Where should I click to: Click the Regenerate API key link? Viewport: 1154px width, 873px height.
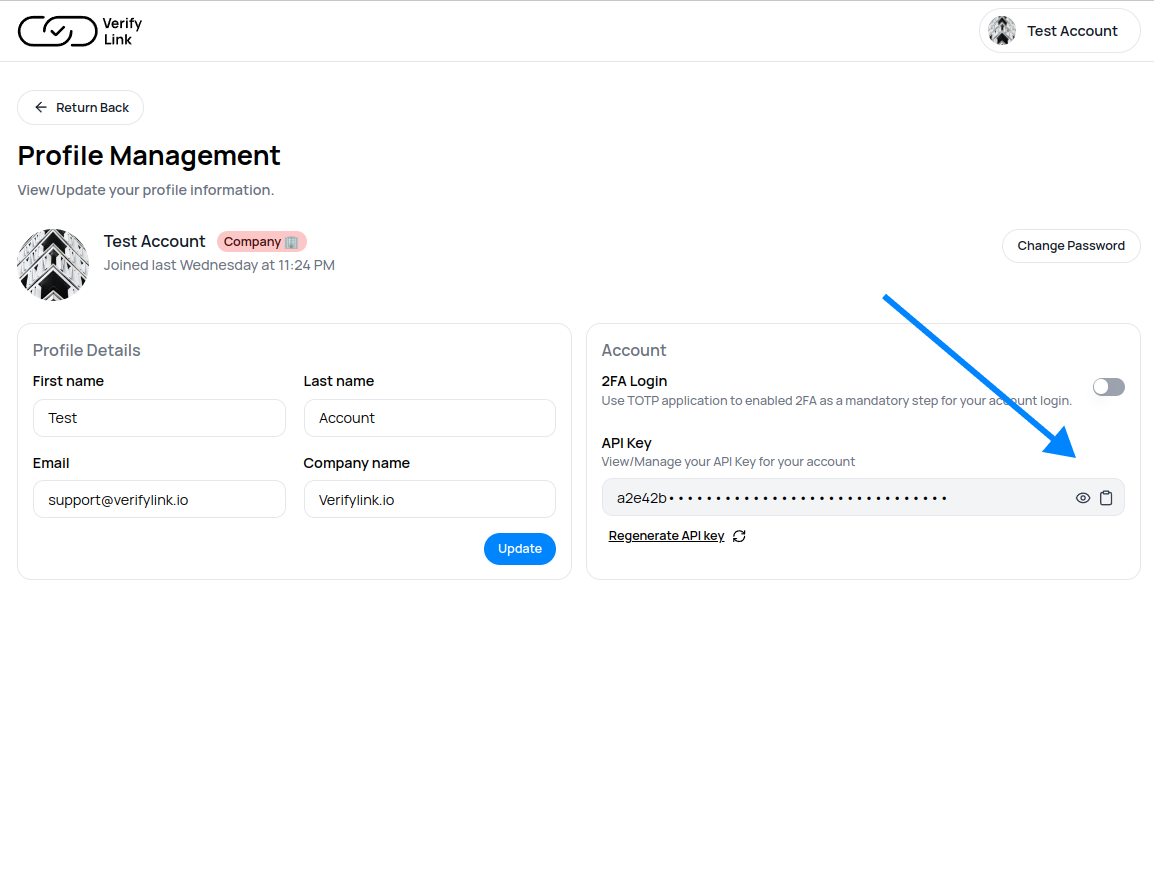pos(666,536)
